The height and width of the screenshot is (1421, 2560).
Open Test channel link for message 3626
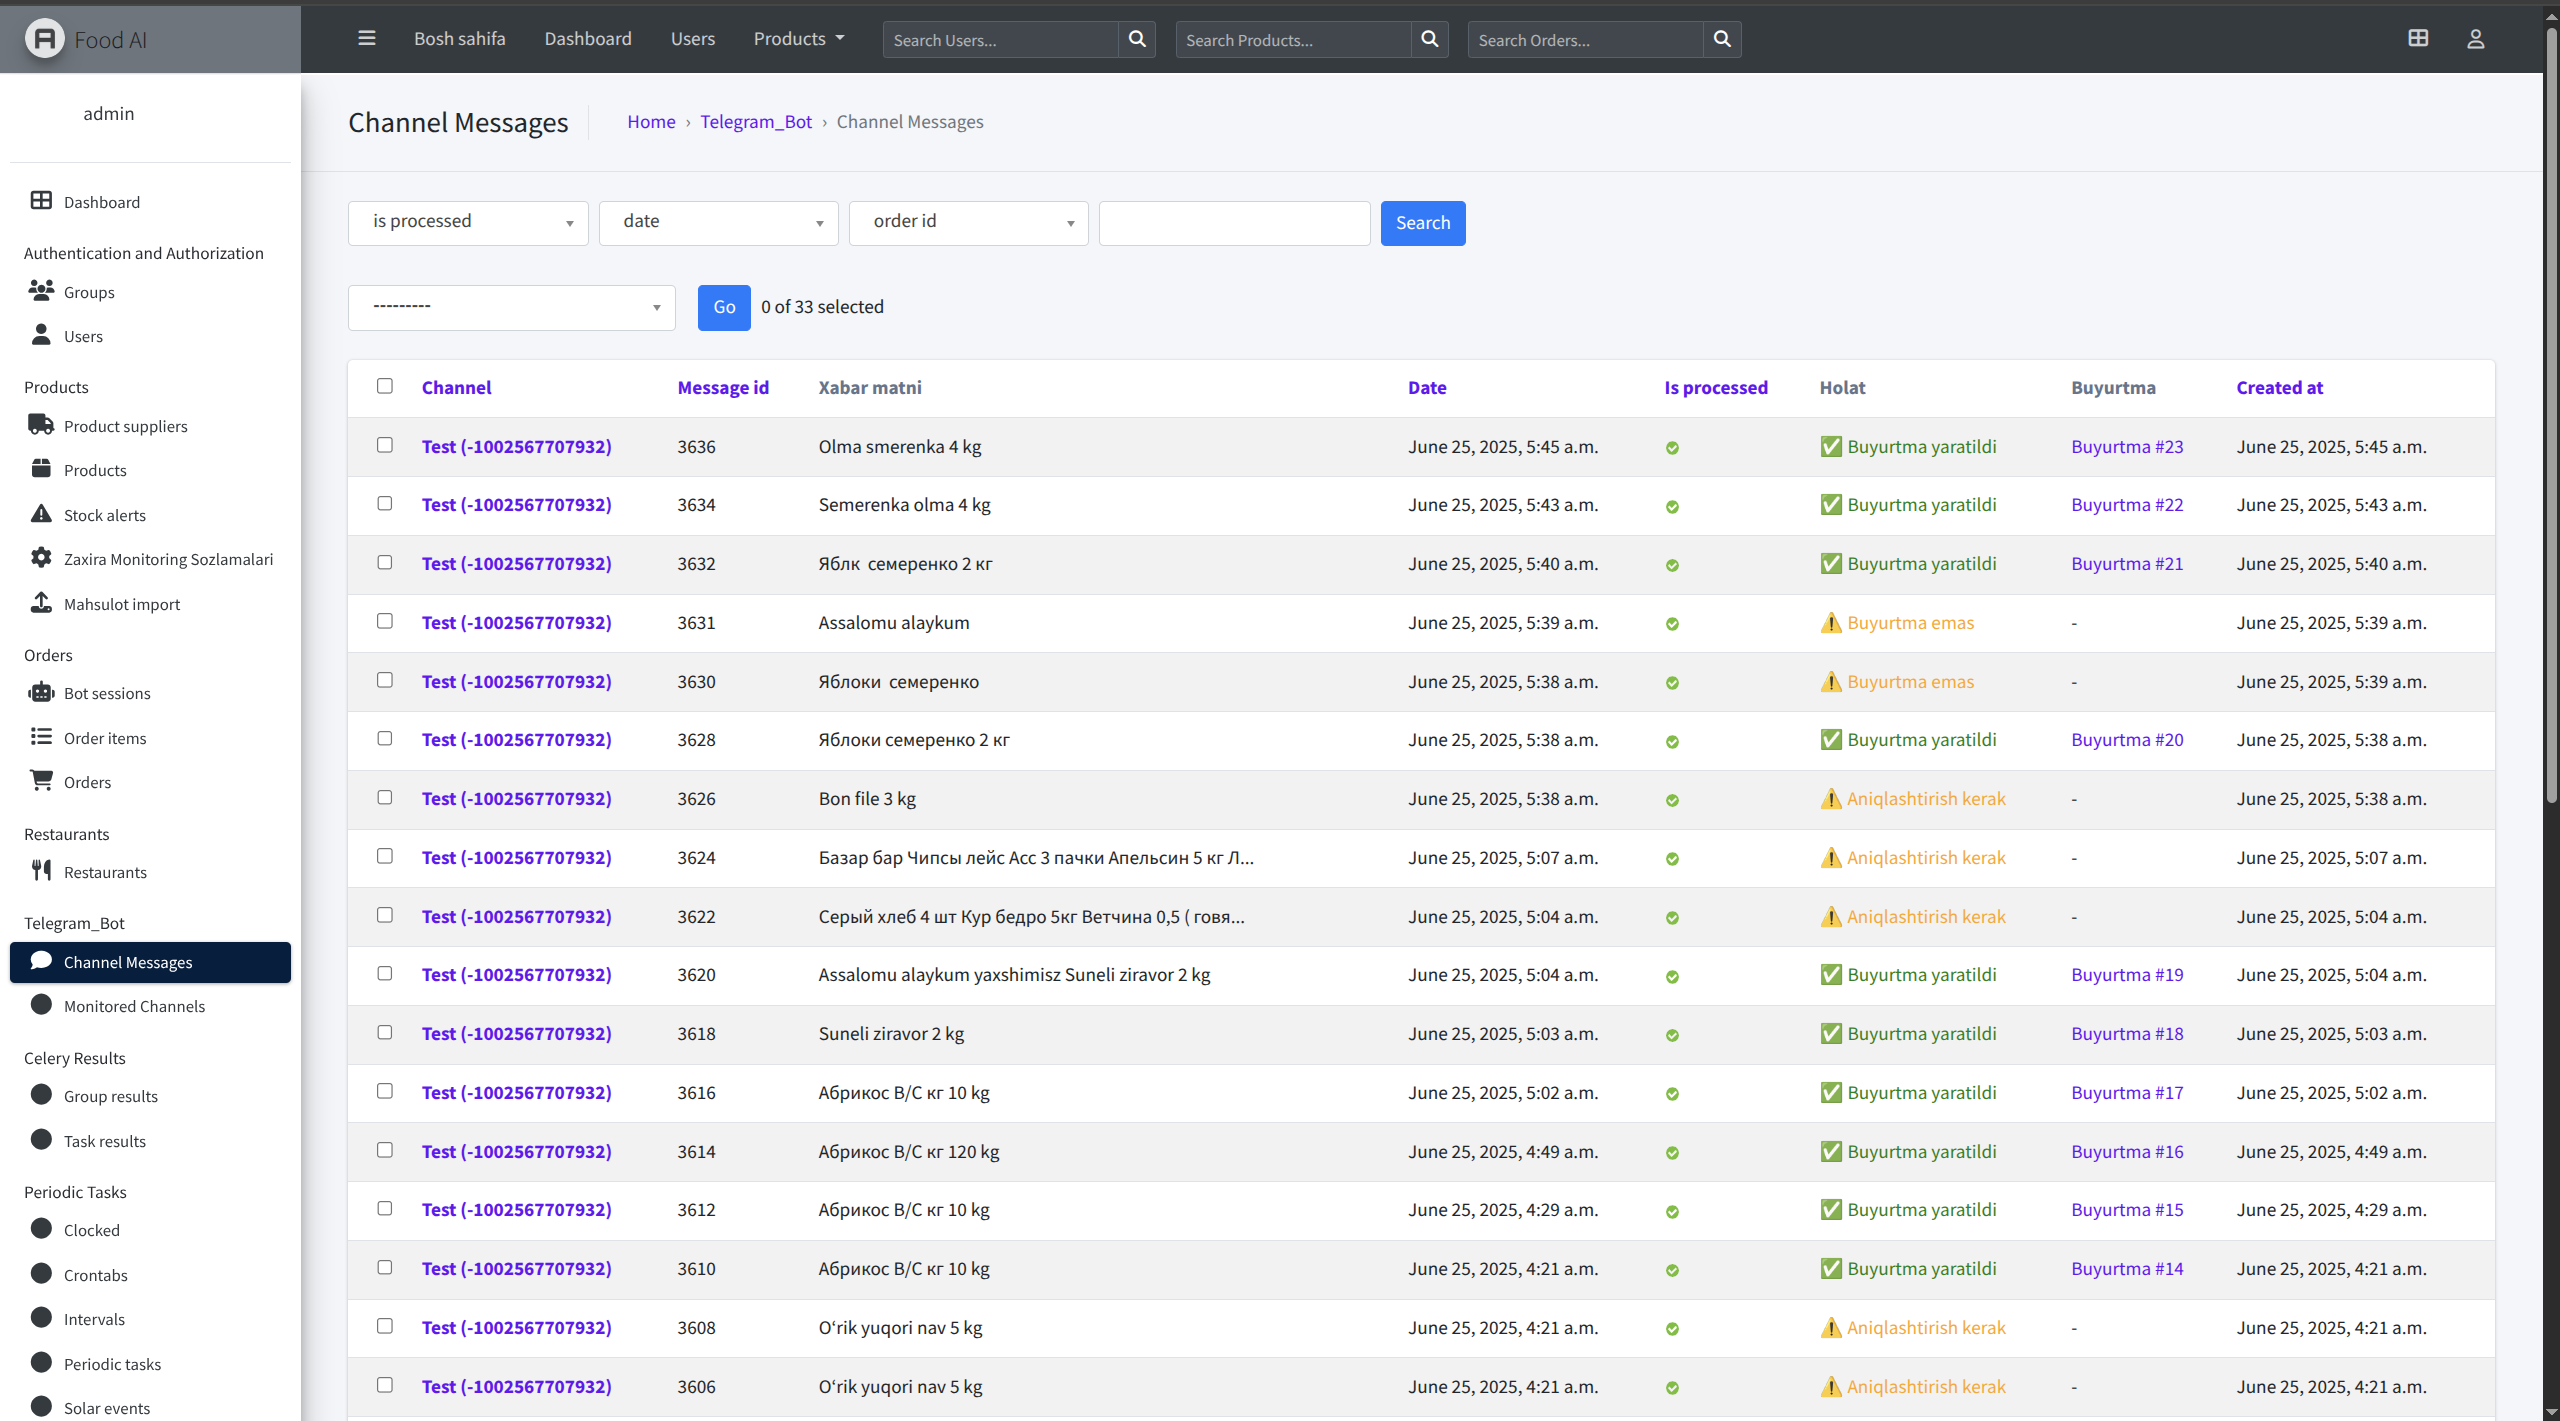516,798
